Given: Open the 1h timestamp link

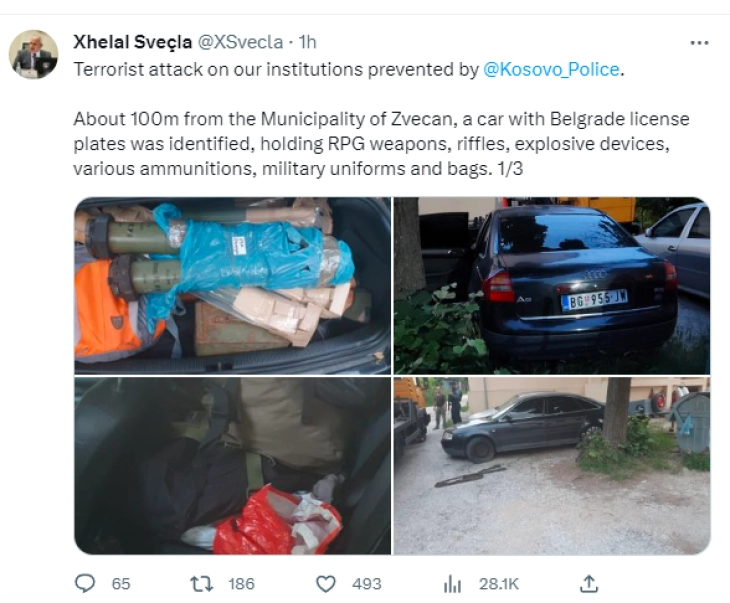Looking at the screenshot, I should (x=307, y=42).
